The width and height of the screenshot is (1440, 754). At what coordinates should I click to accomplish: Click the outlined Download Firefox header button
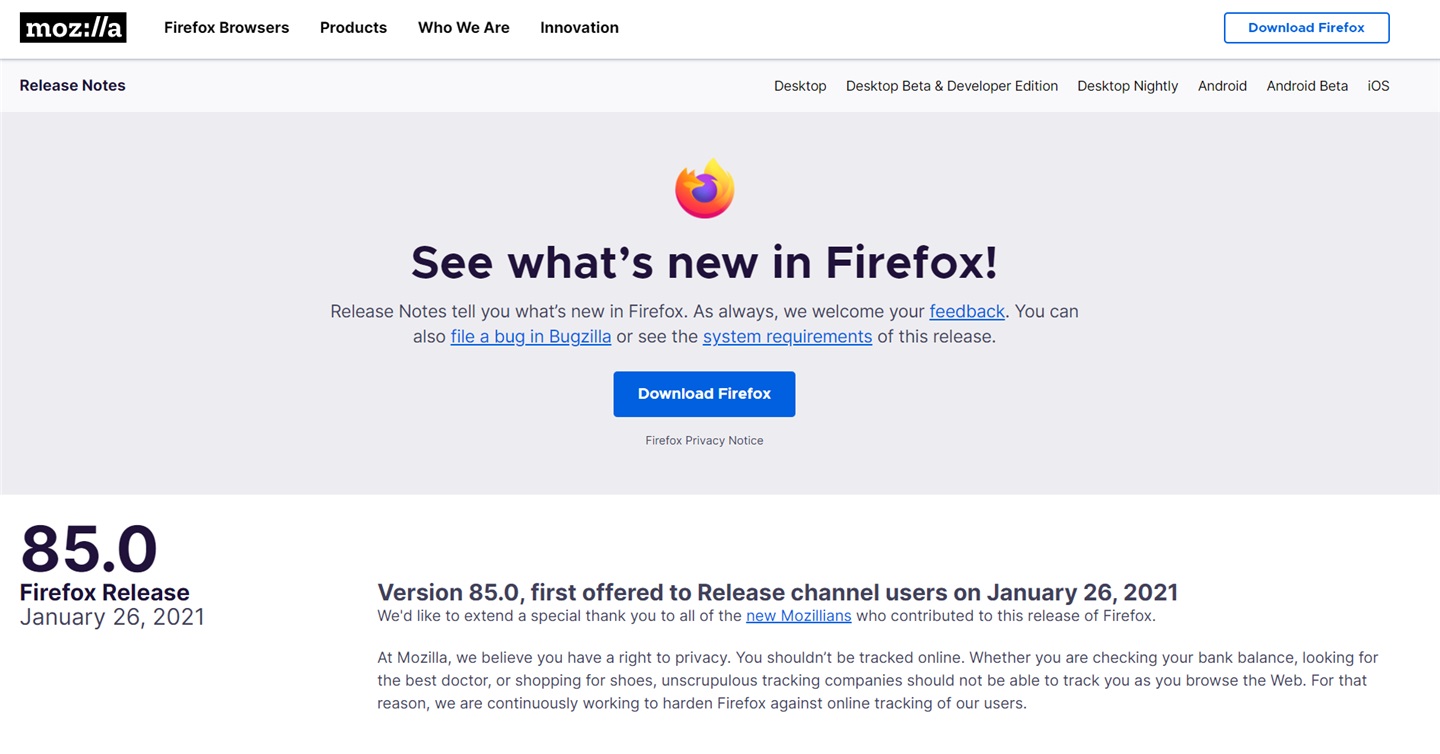(1306, 28)
